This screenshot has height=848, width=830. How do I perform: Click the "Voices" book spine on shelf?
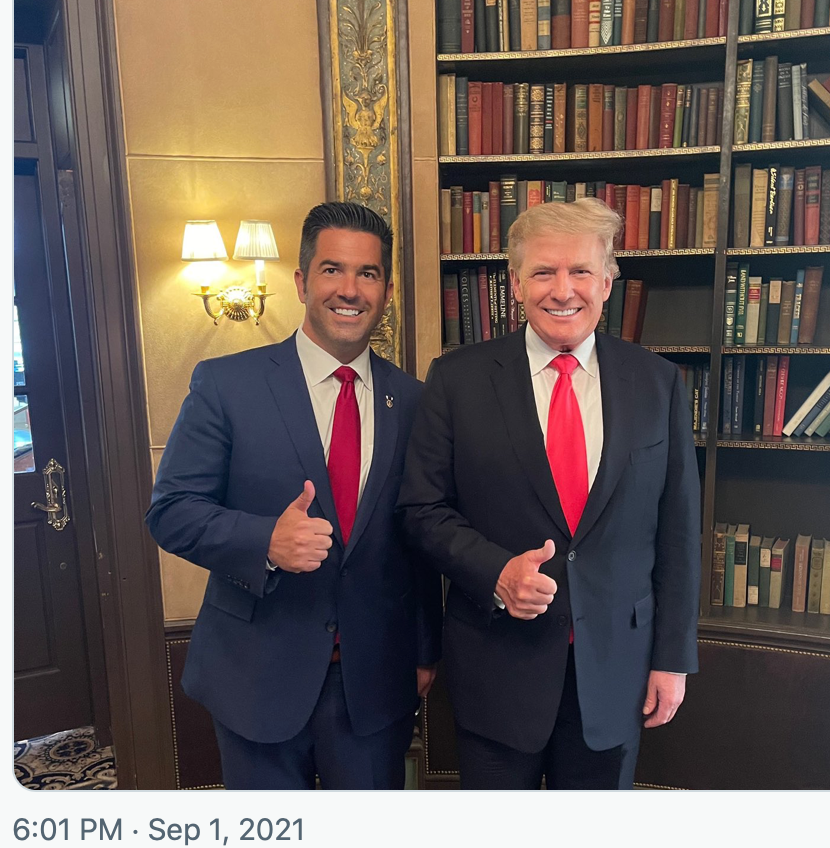tap(465, 306)
